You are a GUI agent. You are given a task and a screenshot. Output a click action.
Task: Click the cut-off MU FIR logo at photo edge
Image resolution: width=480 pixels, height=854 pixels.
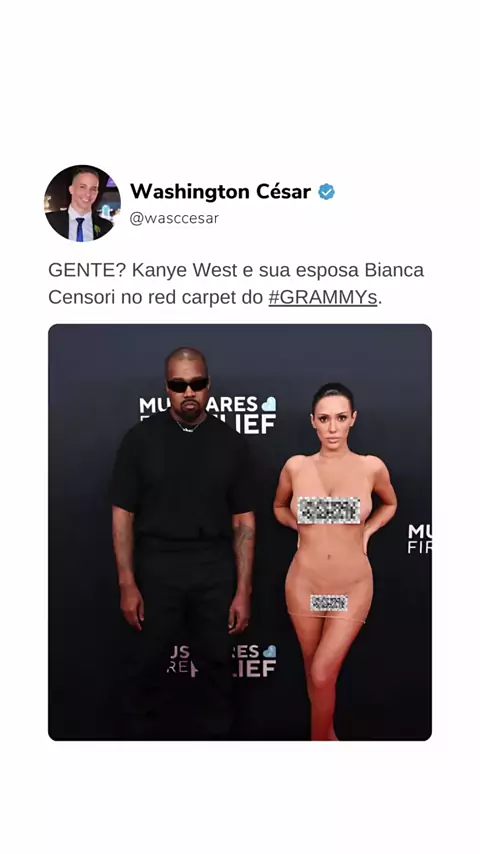420,539
